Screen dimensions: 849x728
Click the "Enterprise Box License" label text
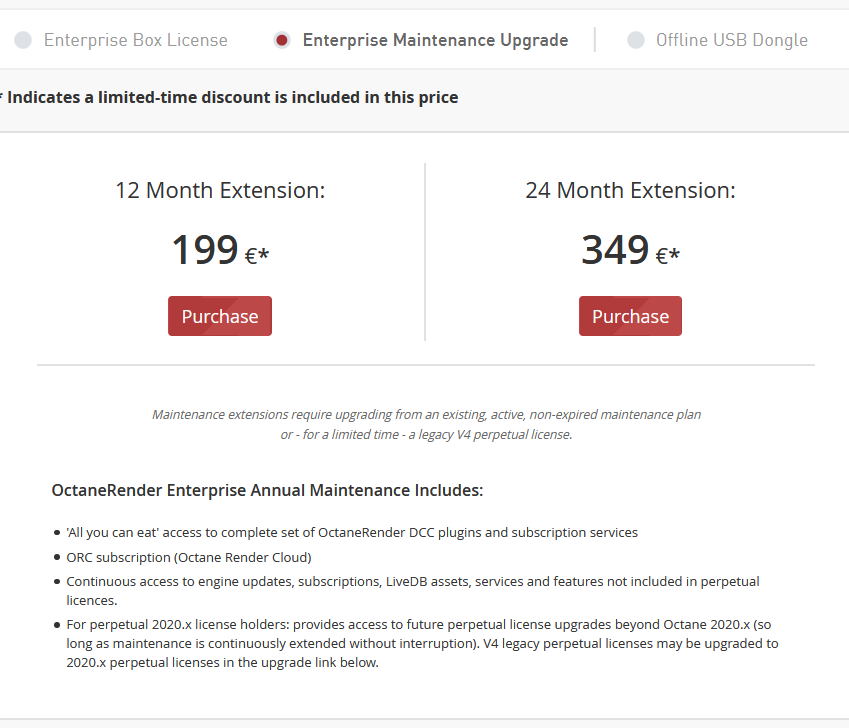[x=136, y=40]
